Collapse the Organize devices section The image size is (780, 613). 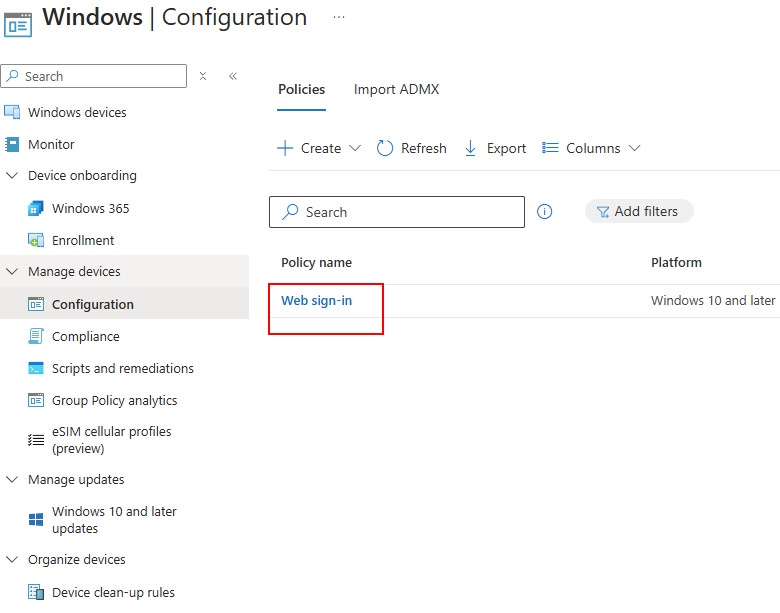tap(12, 560)
